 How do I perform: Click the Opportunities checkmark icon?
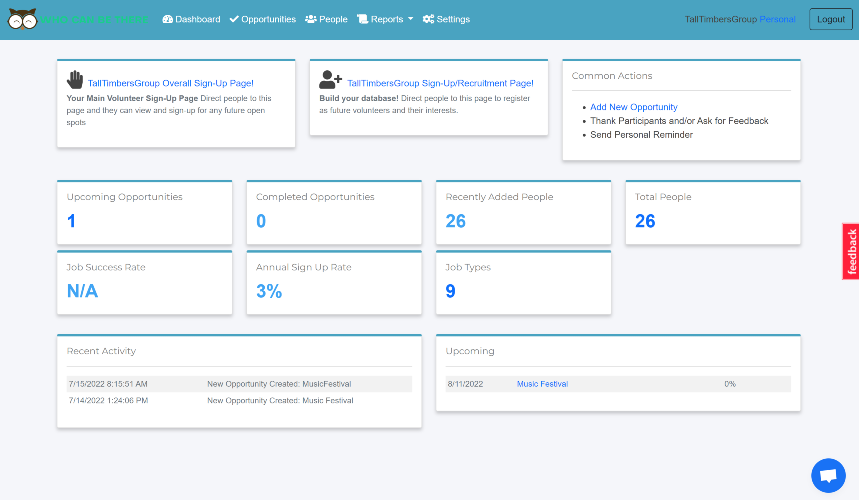point(234,19)
